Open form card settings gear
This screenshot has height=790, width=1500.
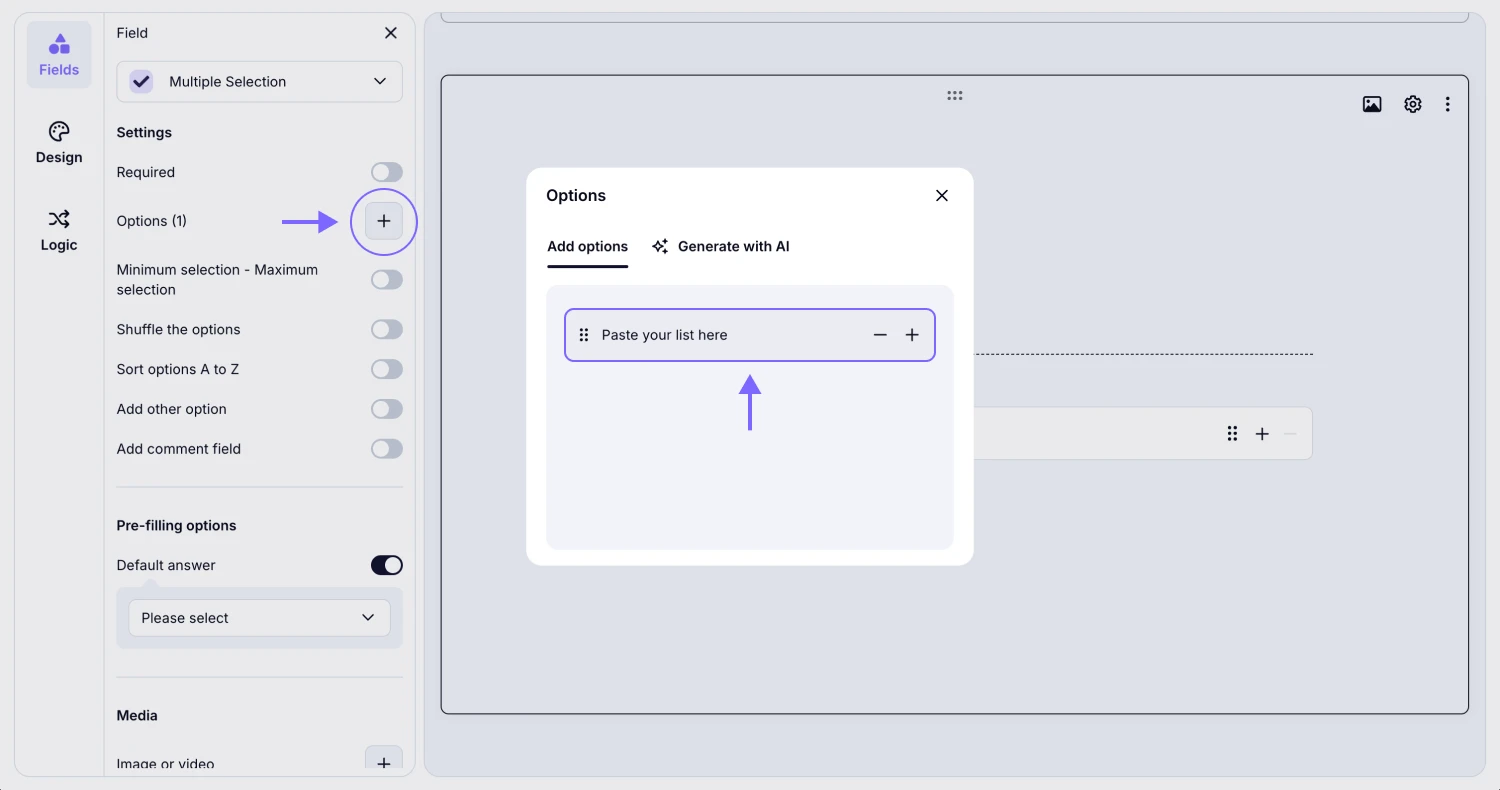pyautogui.click(x=1412, y=104)
